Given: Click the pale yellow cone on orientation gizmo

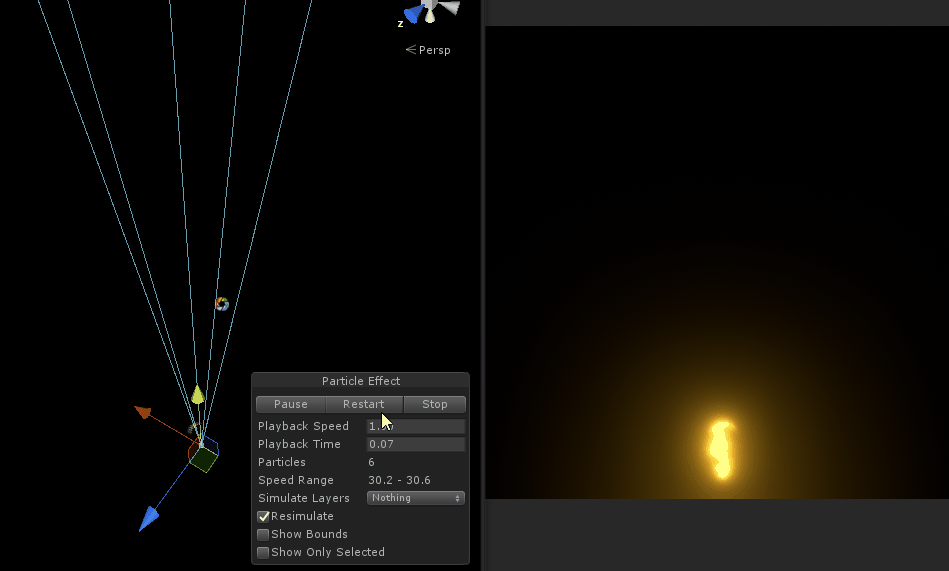Looking at the screenshot, I should (x=430, y=14).
